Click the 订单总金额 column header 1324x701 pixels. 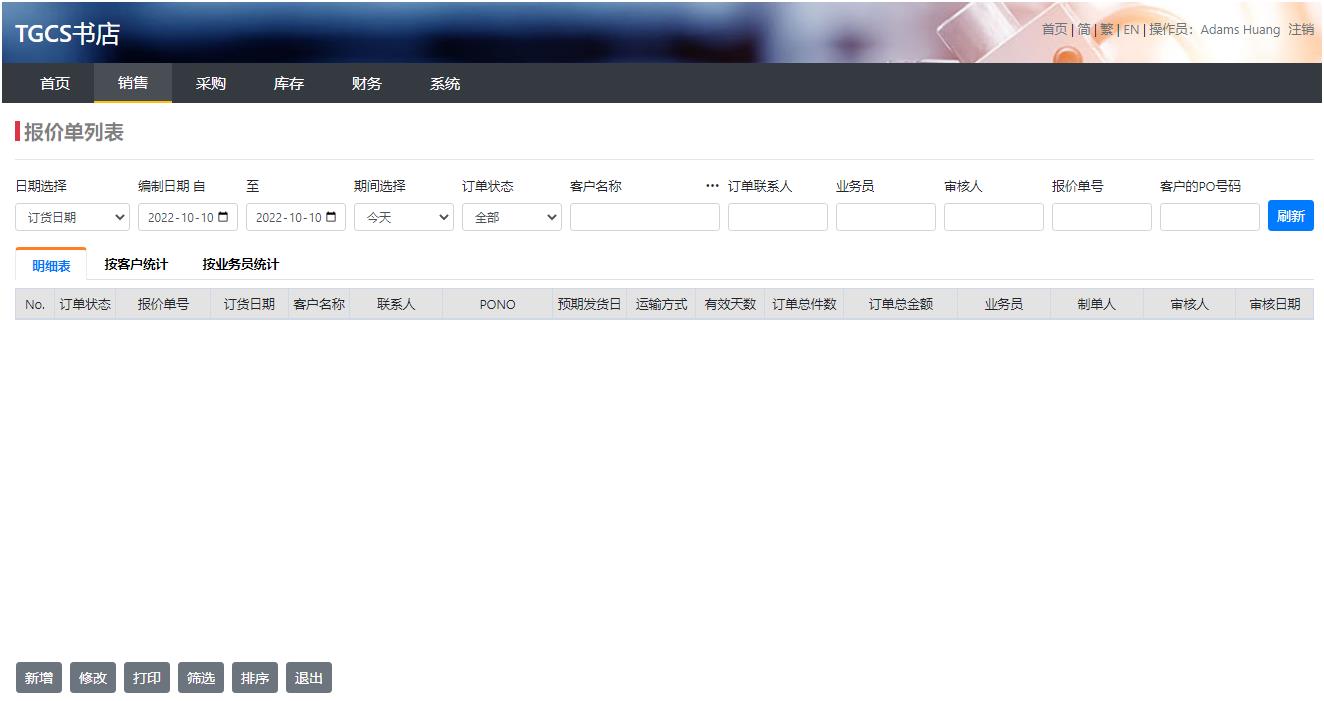[x=900, y=304]
